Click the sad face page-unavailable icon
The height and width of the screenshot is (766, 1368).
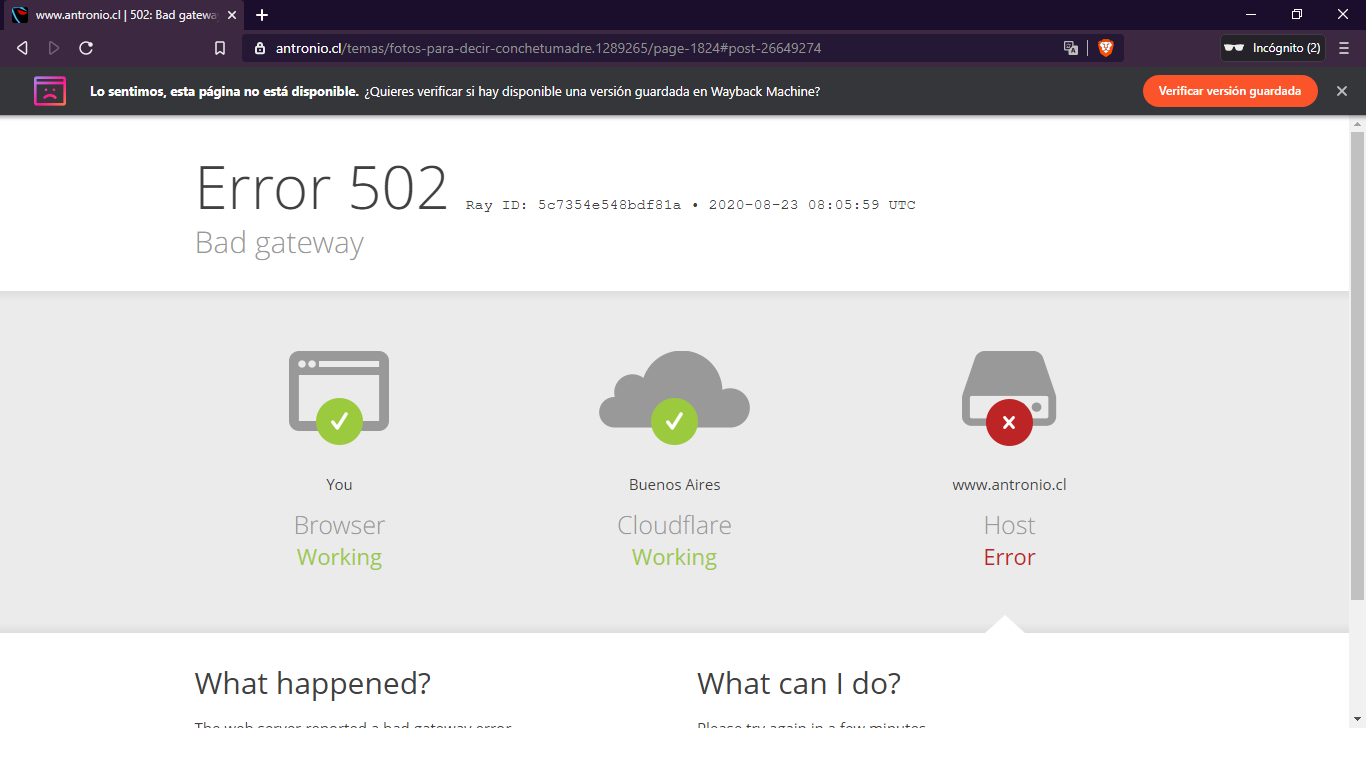pos(50,91)
